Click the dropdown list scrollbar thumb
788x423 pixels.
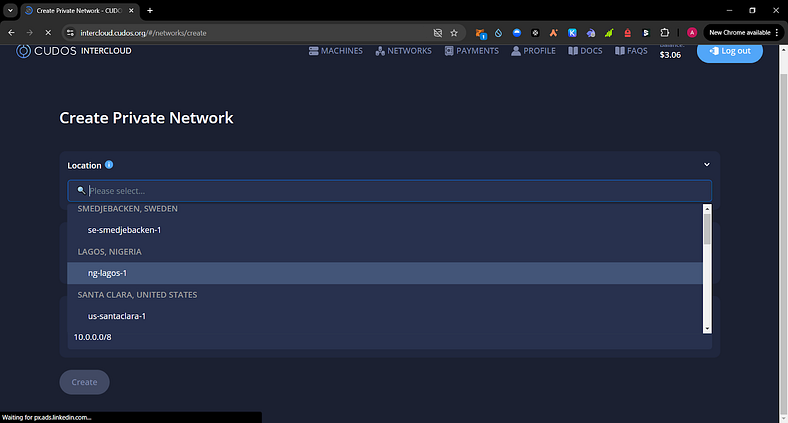point(707,229)
